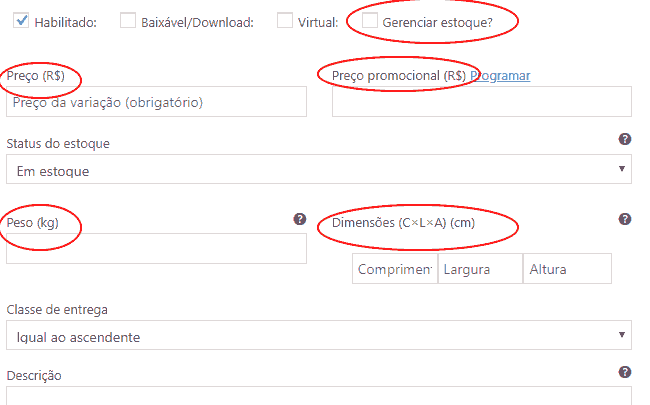Open the Classe de entrega dropdown
This screenshot has height=405, width=650.
click(319, 335)
